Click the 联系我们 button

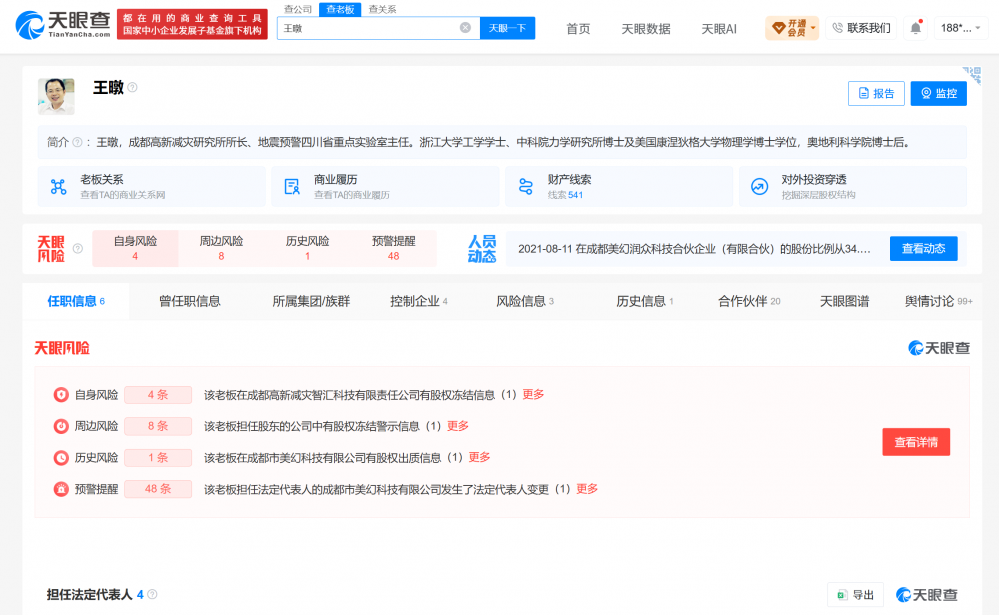coord(861,28)
